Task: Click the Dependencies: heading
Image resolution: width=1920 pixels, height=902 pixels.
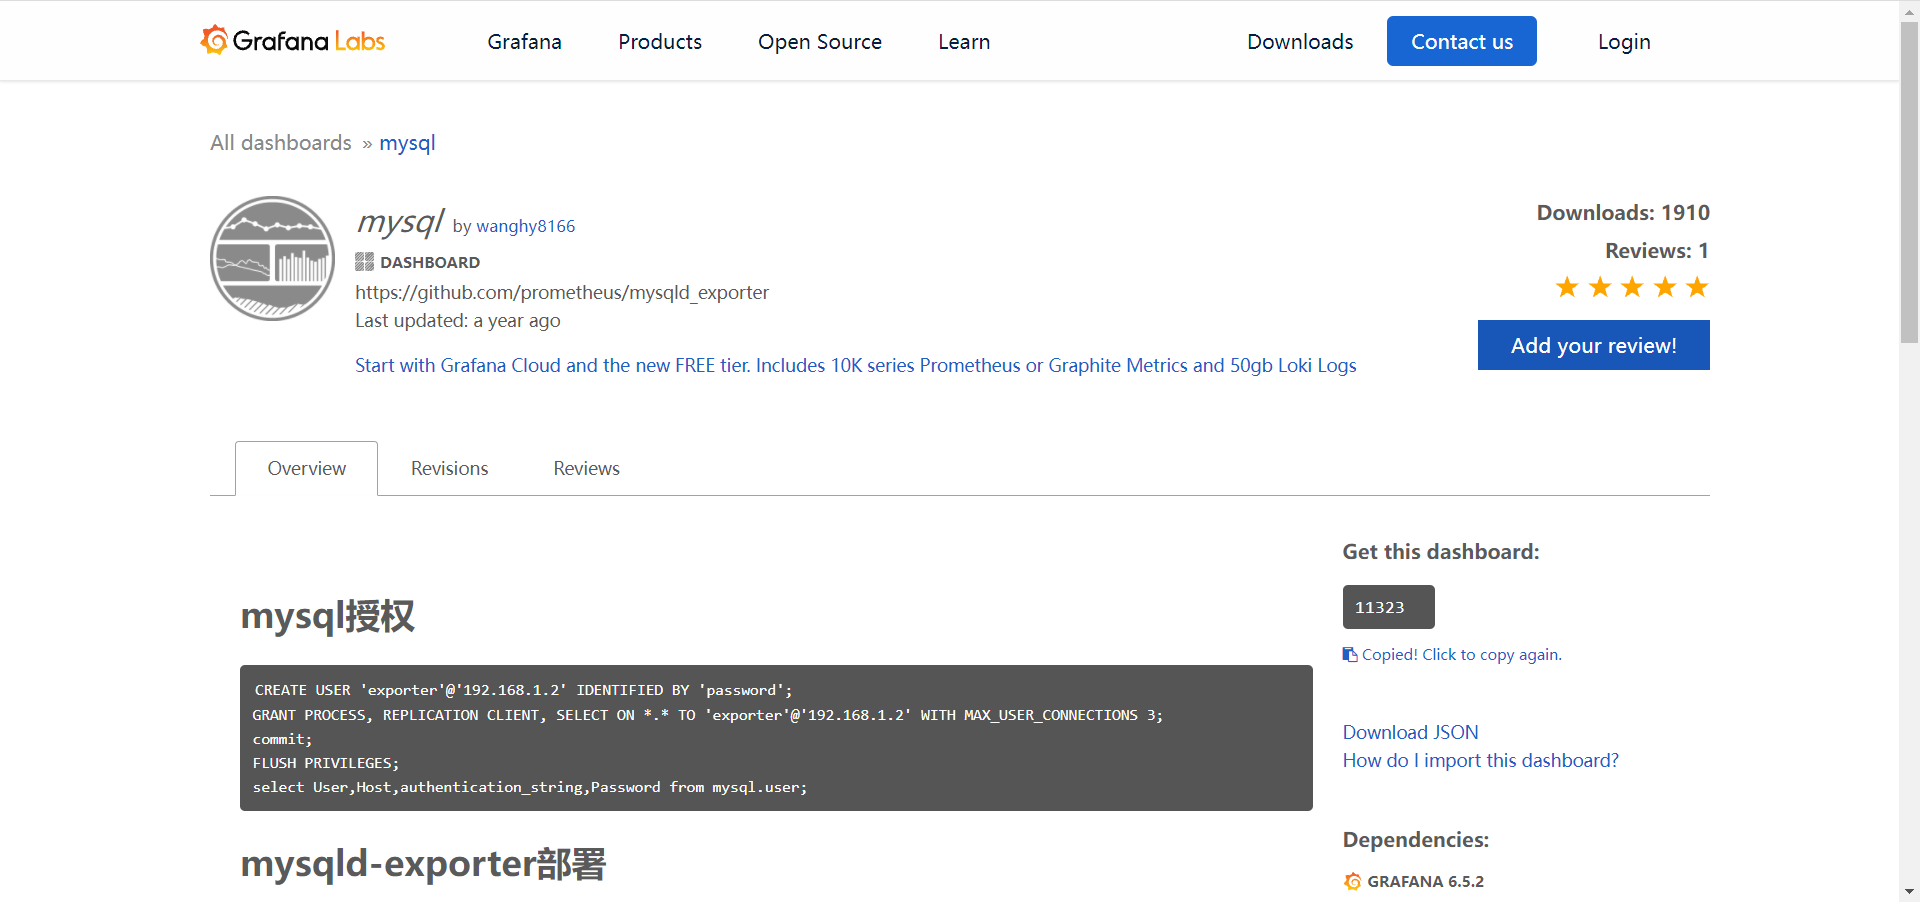Action: click(1416, 840)
